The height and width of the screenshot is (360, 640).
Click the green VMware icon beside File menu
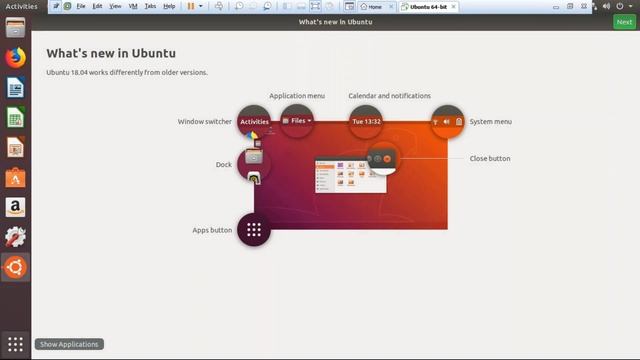tap(67, 6)
